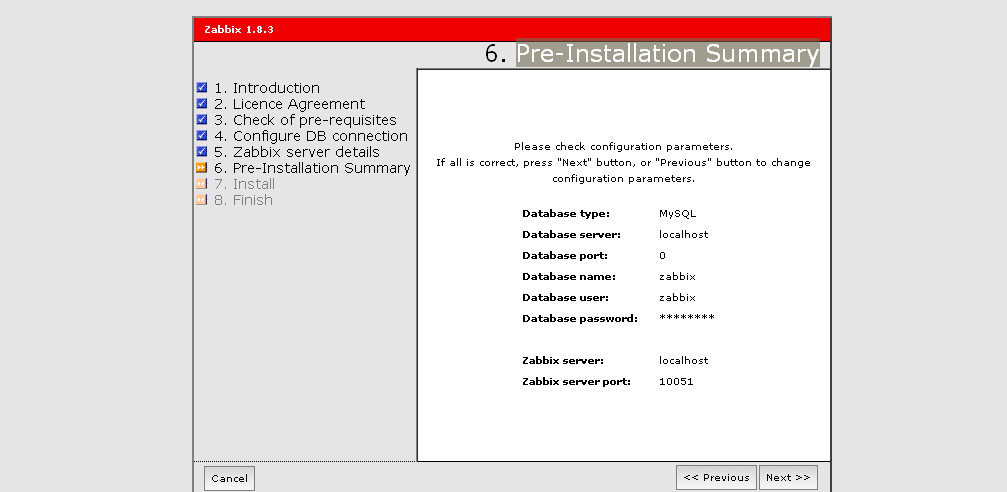Click the checkmark icon beside 1. Introduction
The width and height of the screenshot is (1007, 492).
point(202,87)
